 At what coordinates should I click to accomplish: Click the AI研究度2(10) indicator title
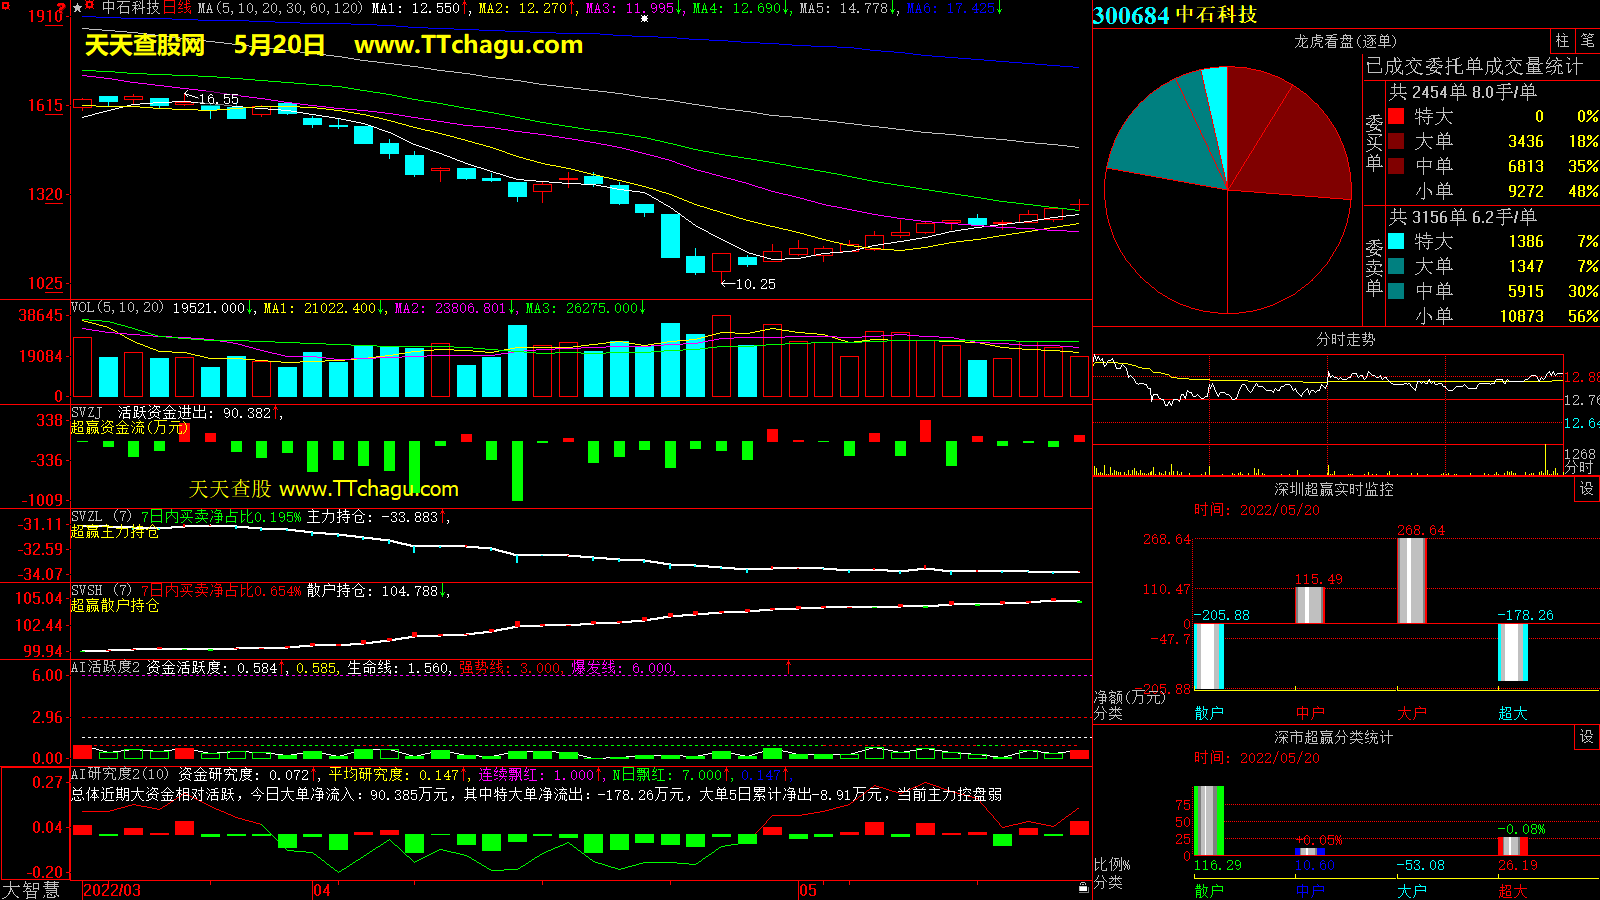click(x=120, y=775)
